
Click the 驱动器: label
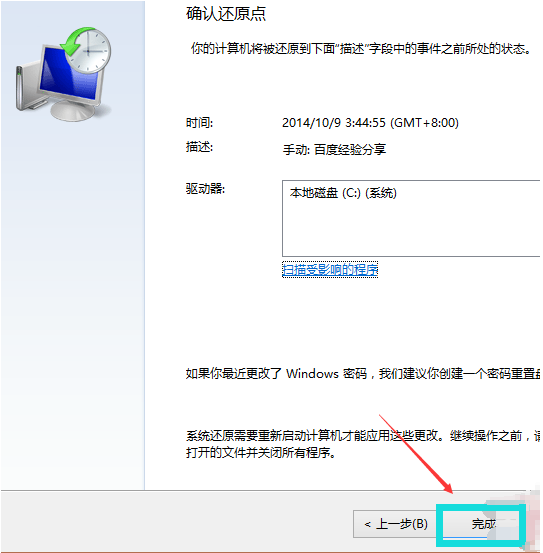point(205,189)
